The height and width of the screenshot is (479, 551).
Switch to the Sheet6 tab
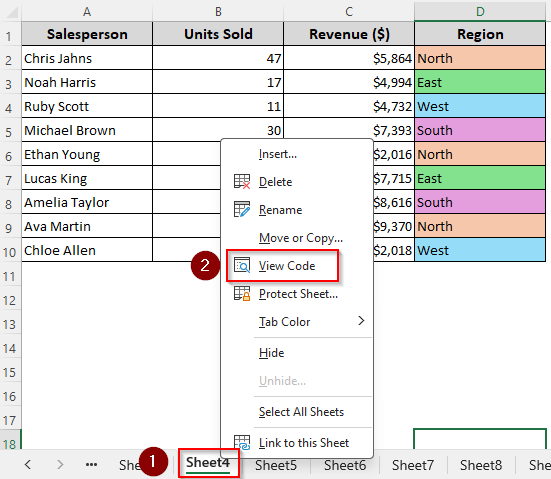[x=345, y=465]
